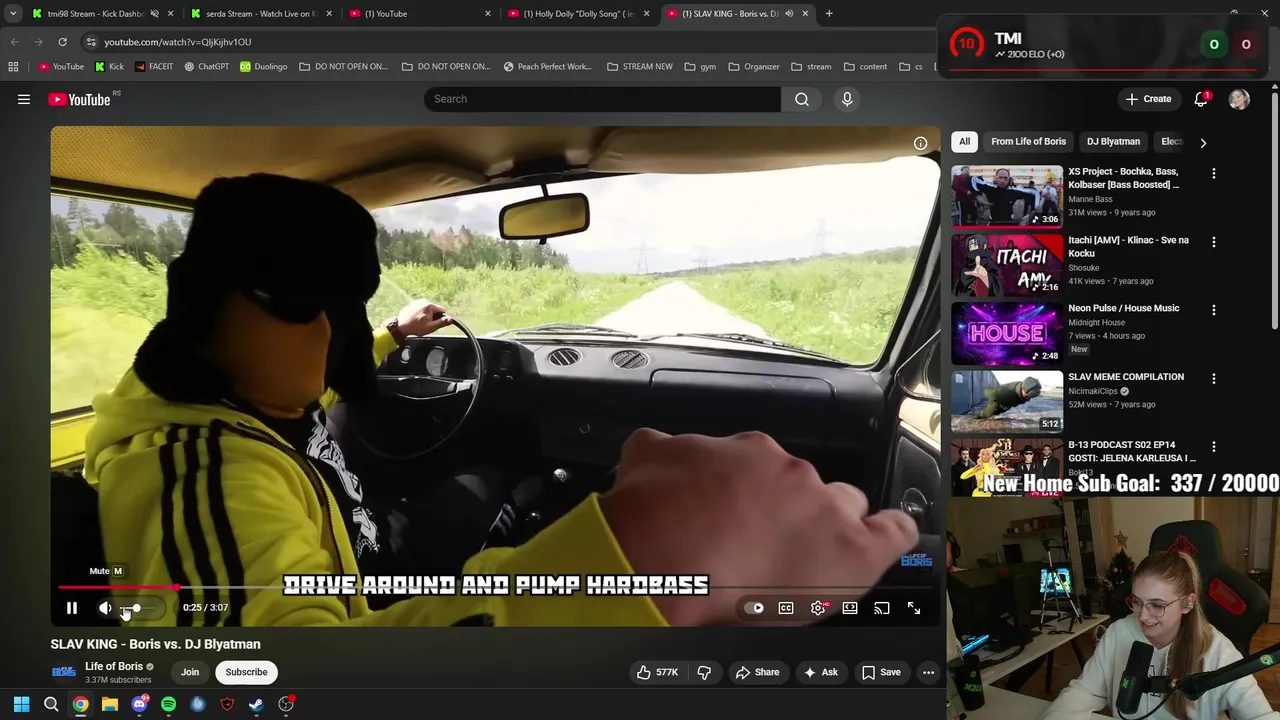Switch to theater mode

tap(850, 608)
